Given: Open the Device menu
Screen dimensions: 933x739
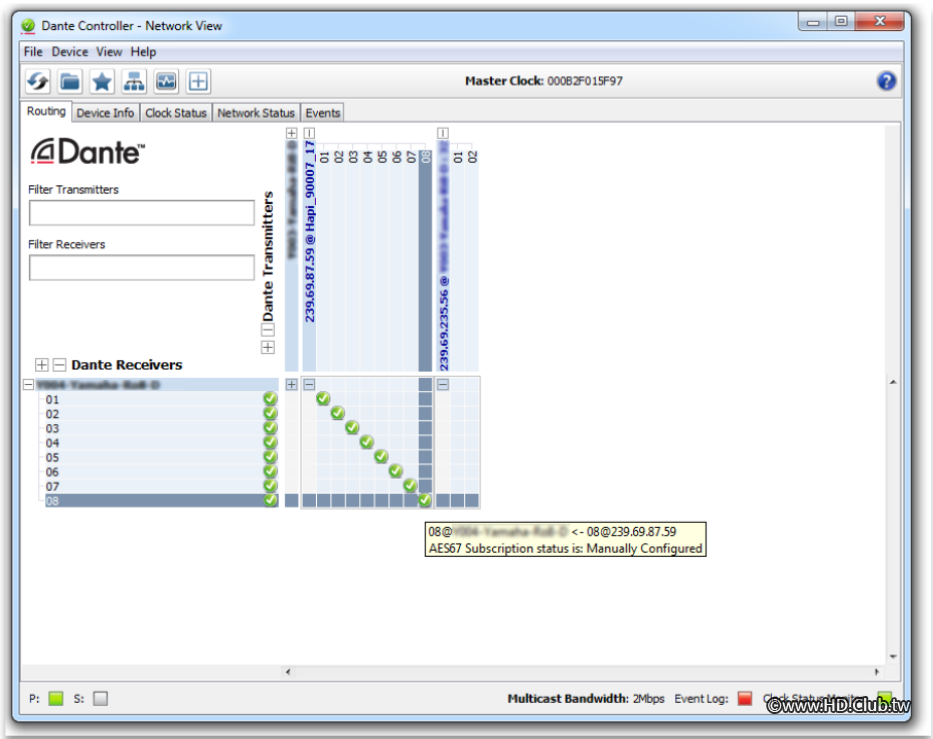Looking at the screenshot, I should (70, 52).
